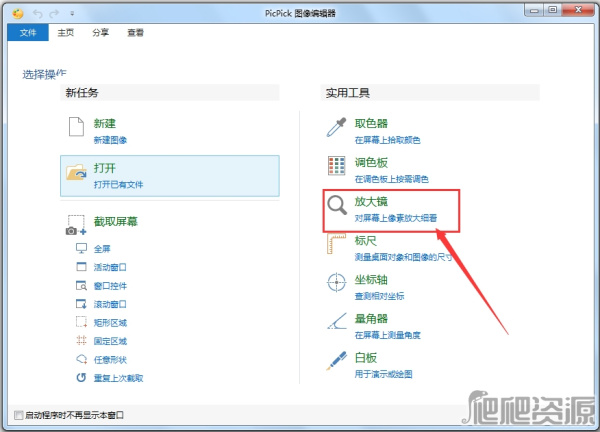This screenshot has width=600, height=432.
Task: Click the folder icon for 打开
Action: (76, 172)
